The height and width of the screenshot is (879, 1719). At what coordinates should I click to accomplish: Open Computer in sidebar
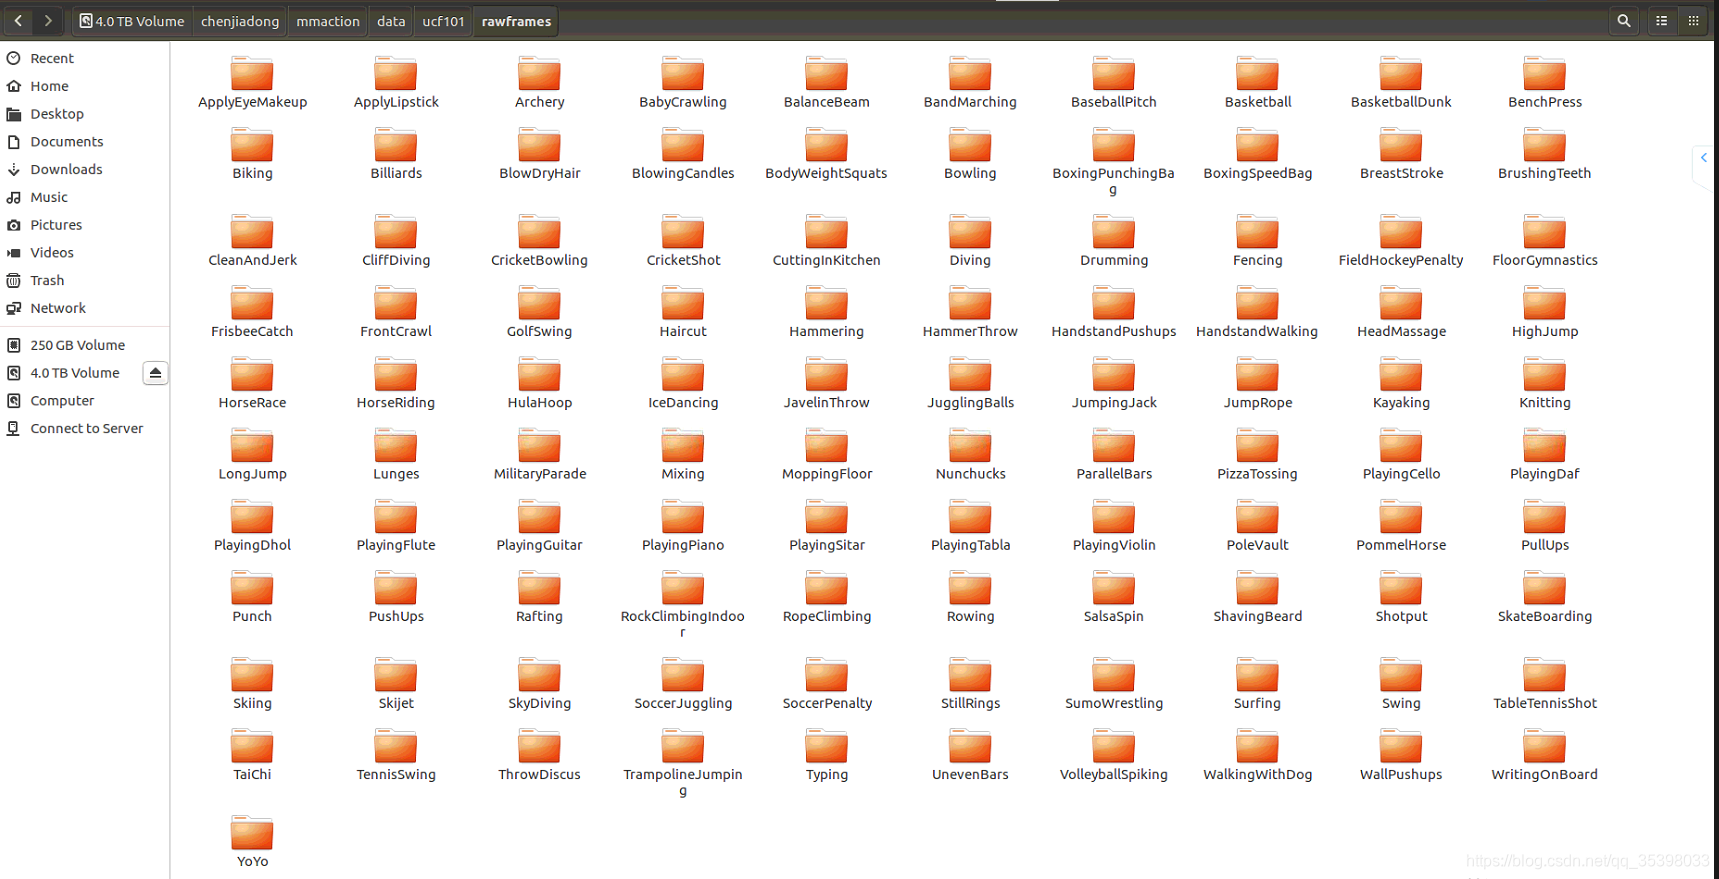tap(85, 401)
